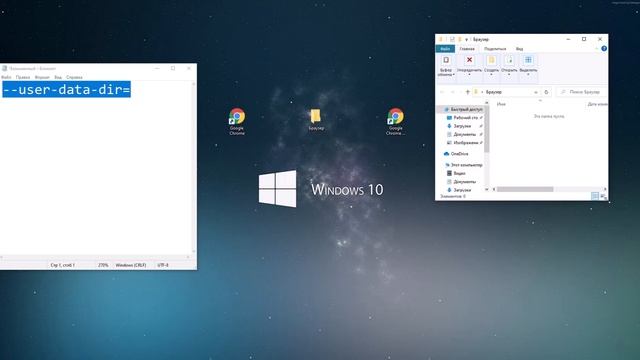This screenshot has height=360, width=640.
Task: Select Загрузки under Этот компьютер
Action: pyautogui.click(x=463, y=190)
